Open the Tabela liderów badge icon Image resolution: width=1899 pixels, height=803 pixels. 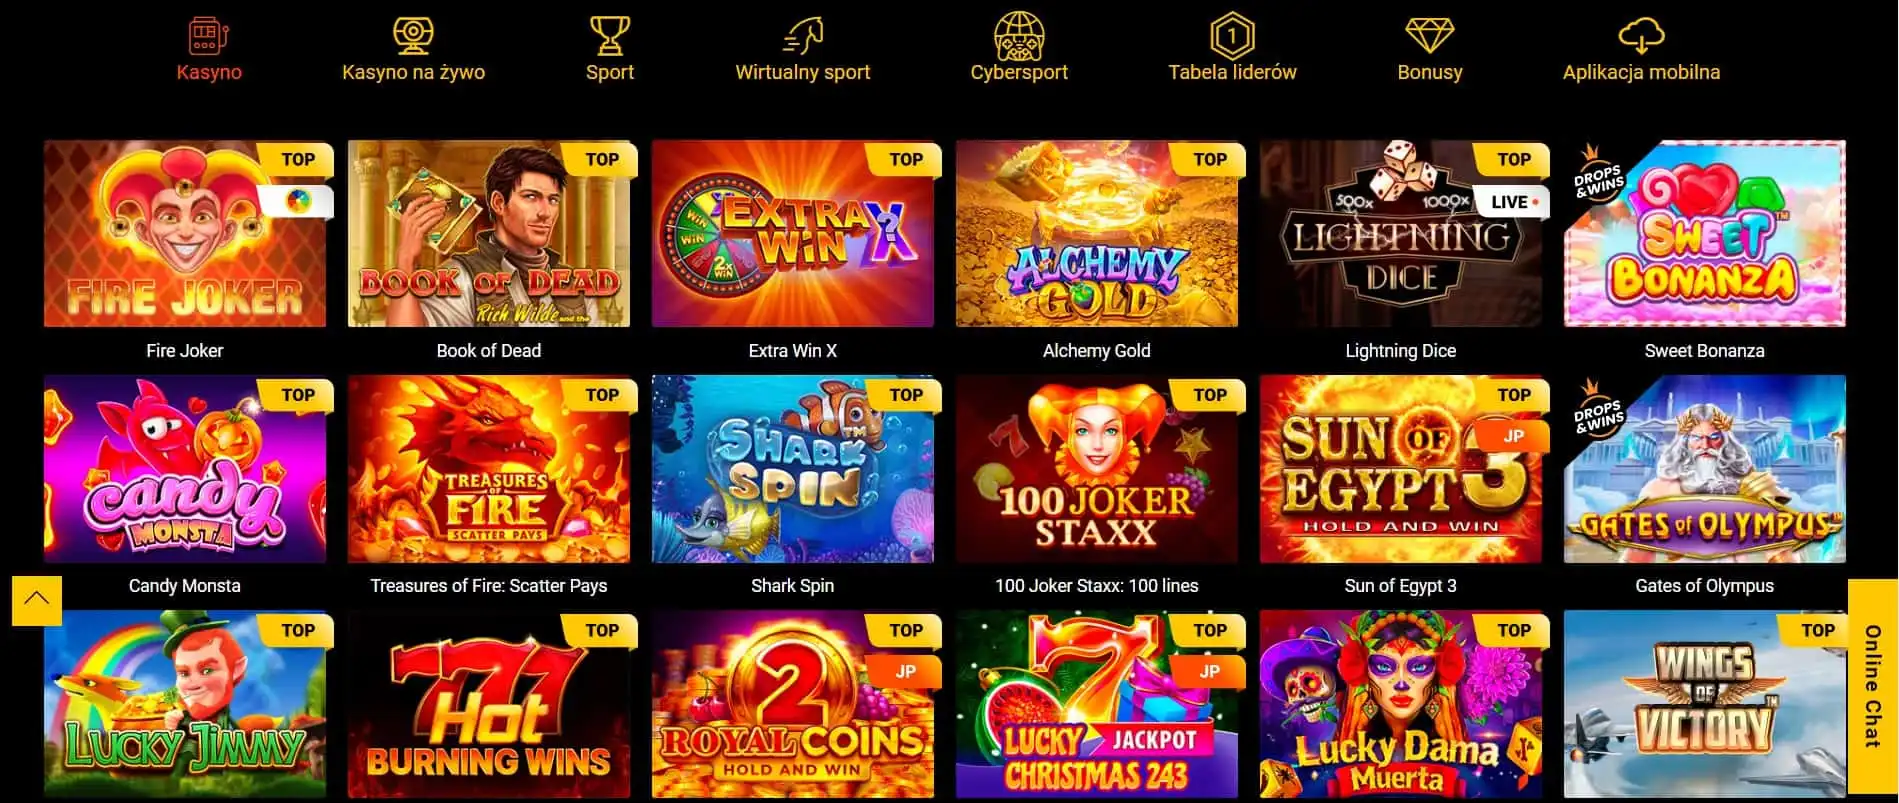click(1232, 35)
